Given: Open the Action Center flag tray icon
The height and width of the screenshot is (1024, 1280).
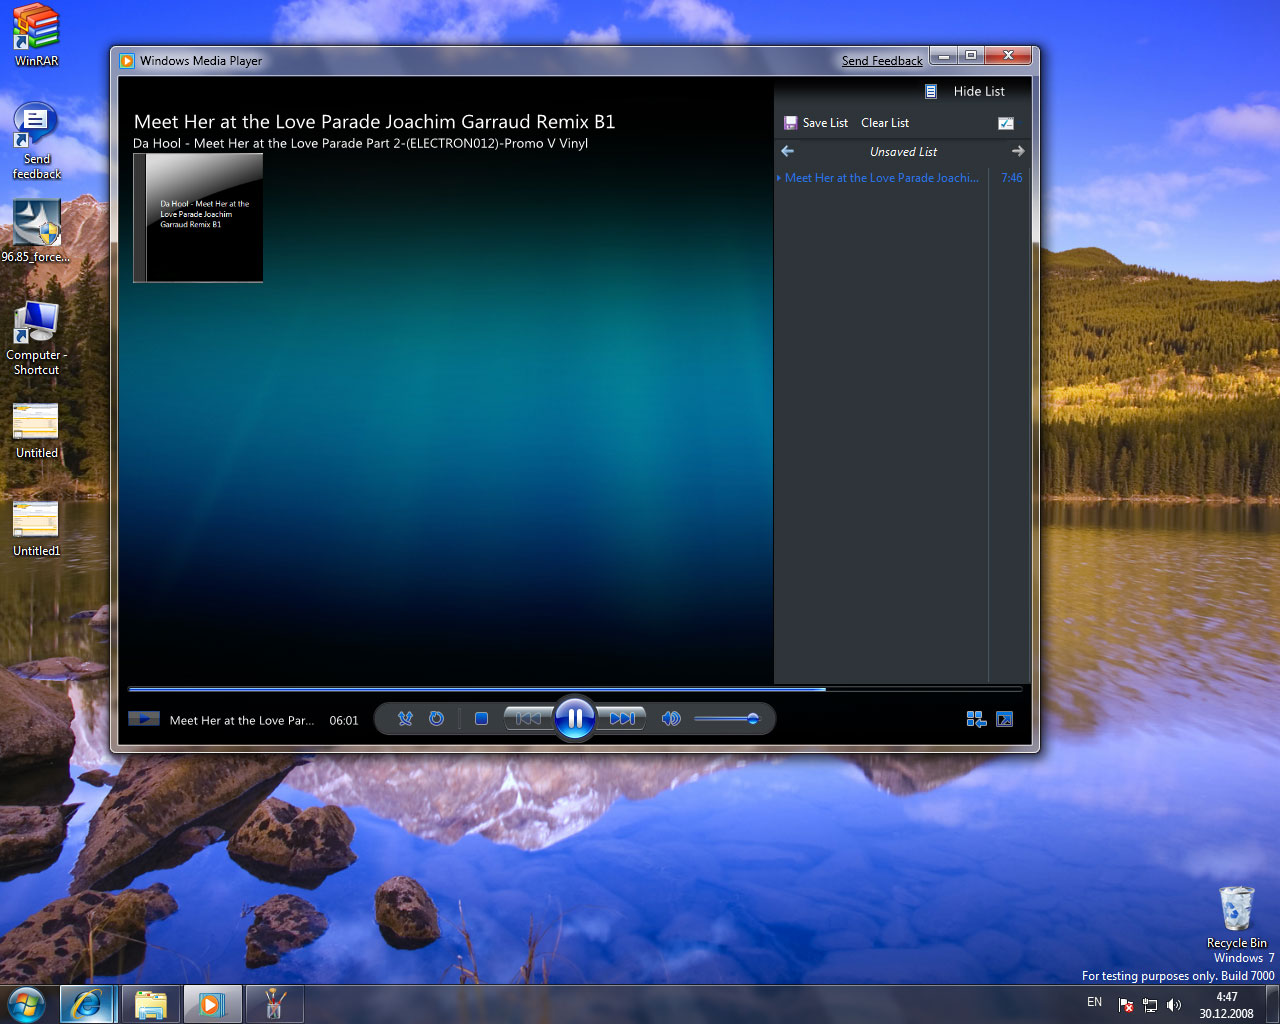Looking at the screenshot, I should 1126,1005.
